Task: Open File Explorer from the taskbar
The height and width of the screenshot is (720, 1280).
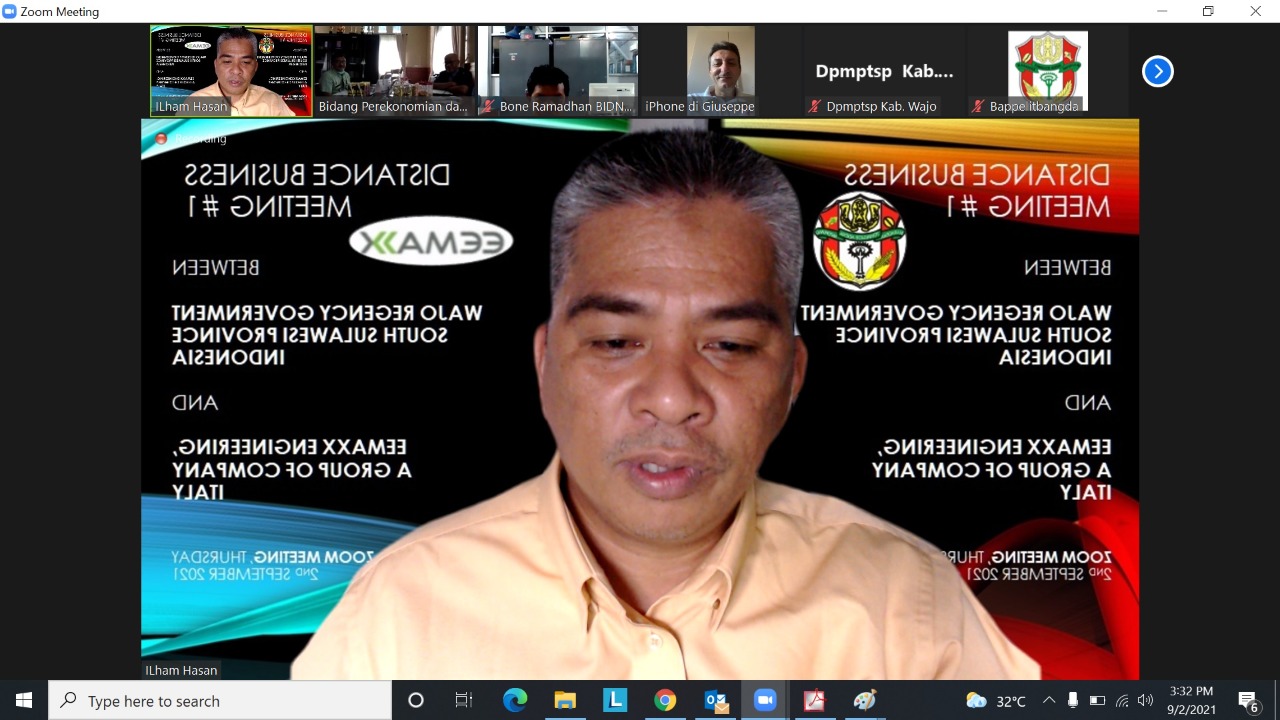Action: tap(565, 700)
